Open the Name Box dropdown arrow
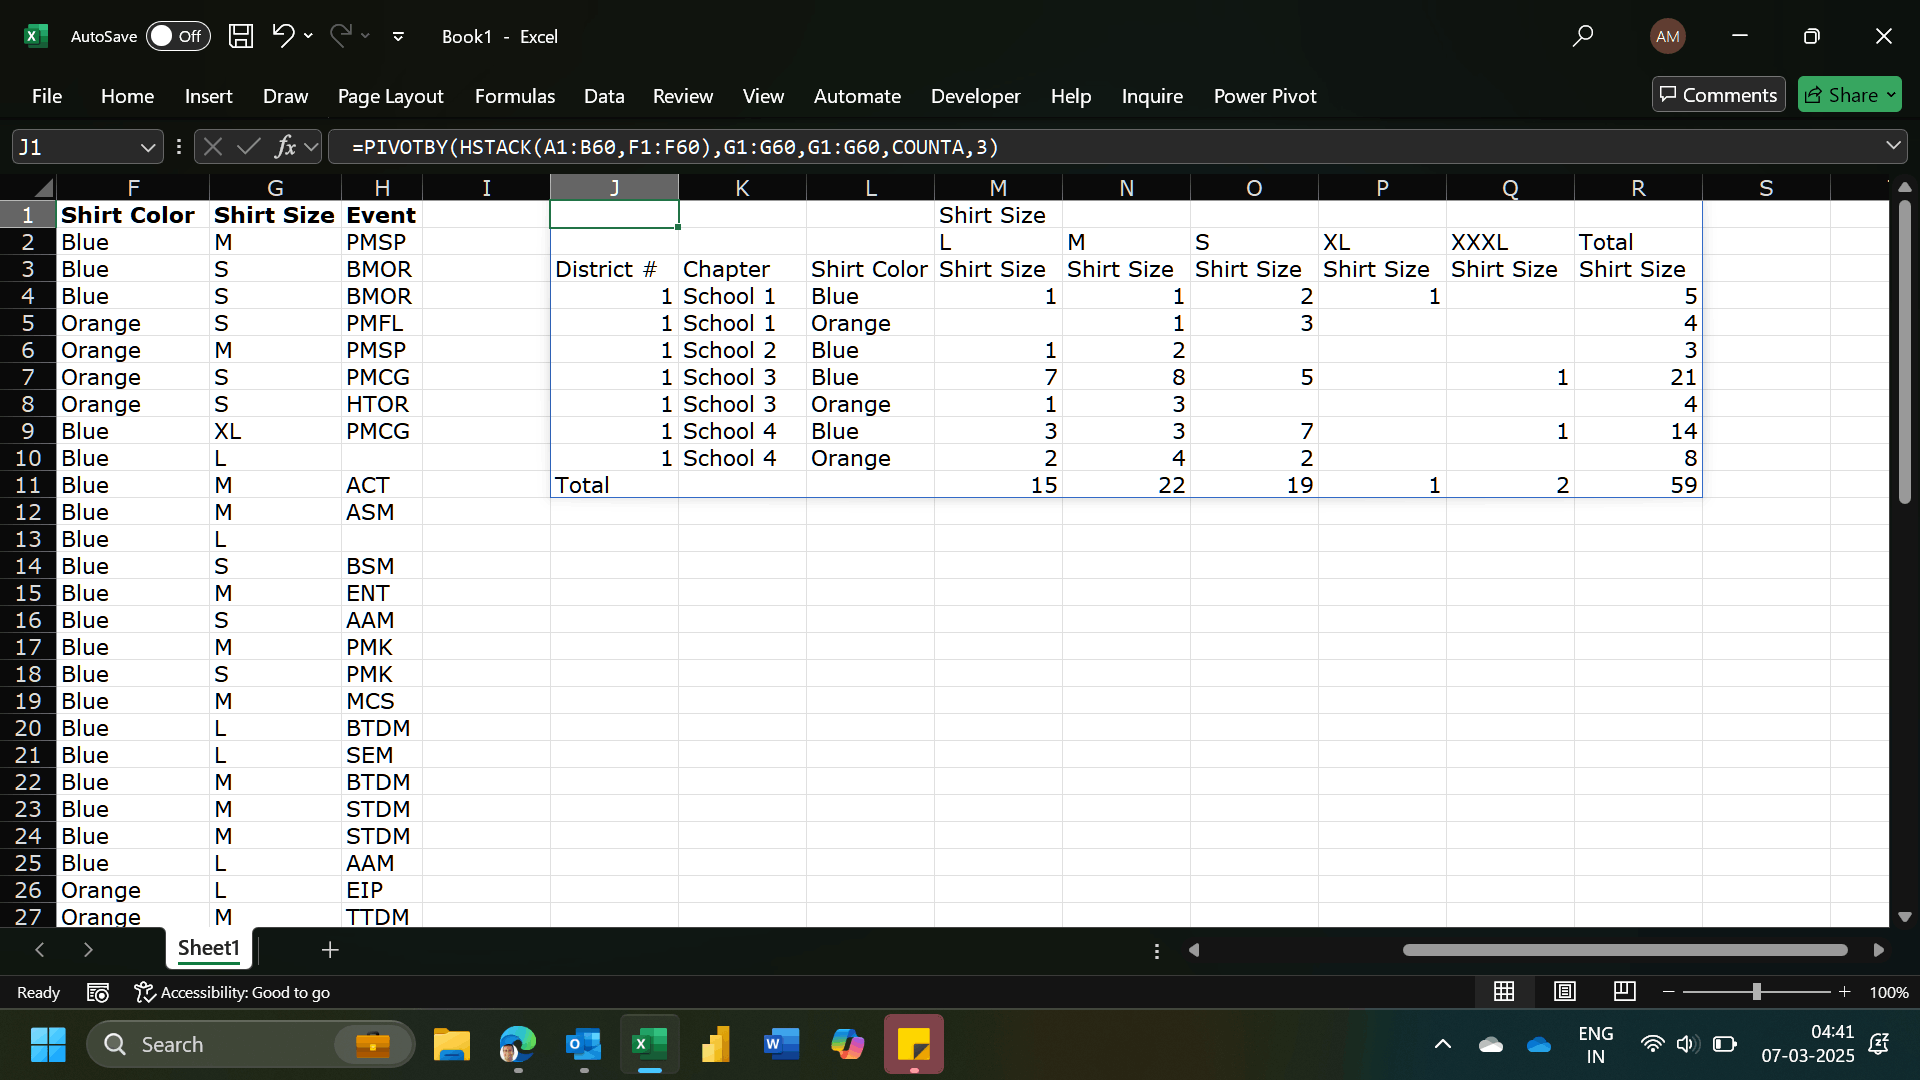 [x=148, y=147]
